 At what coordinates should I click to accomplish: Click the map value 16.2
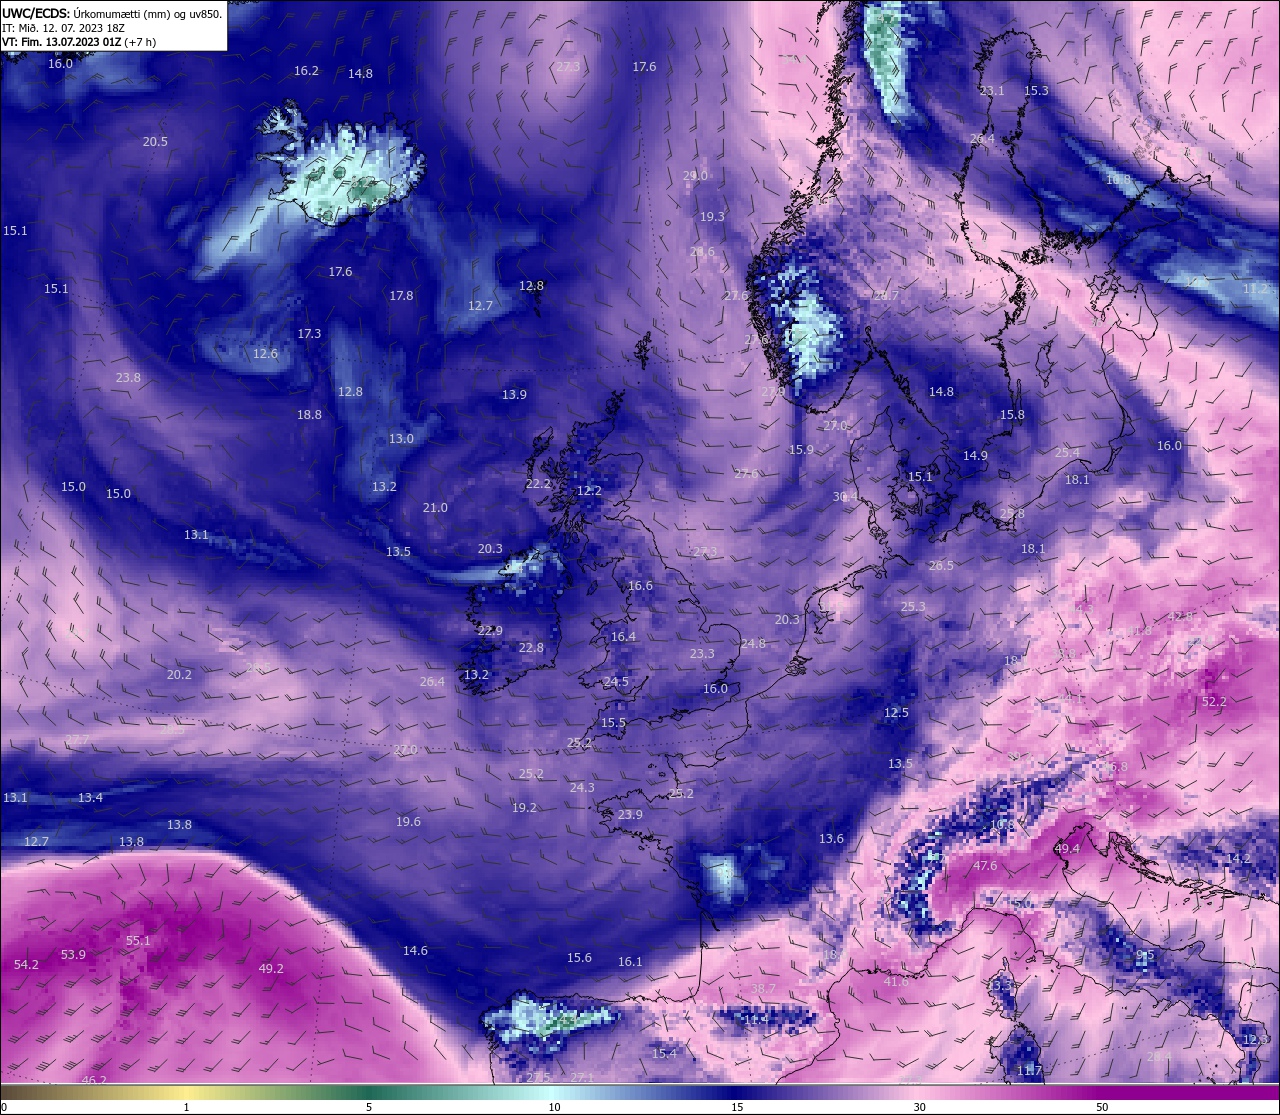306,71
